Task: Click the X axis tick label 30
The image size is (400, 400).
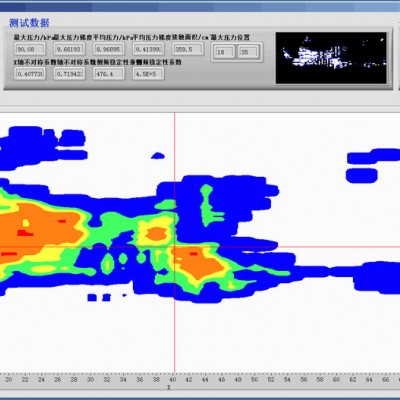Action: point(90,379)
